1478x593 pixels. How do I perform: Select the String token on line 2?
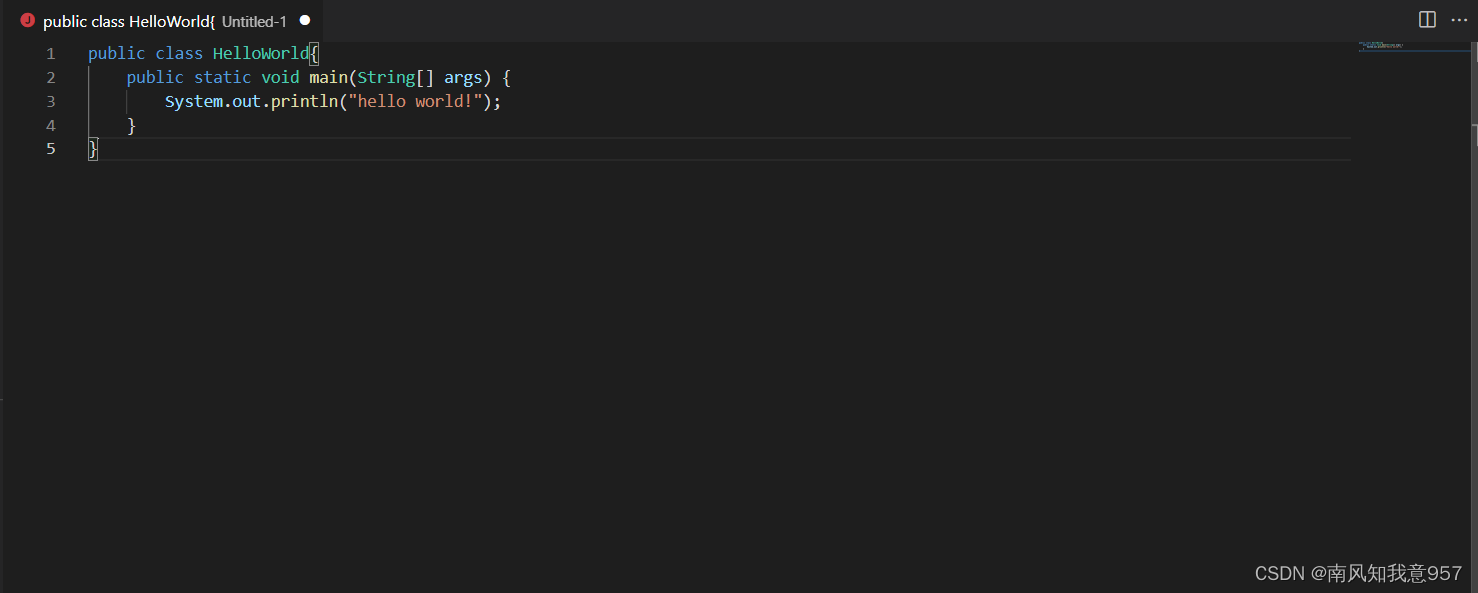[385, 77]
